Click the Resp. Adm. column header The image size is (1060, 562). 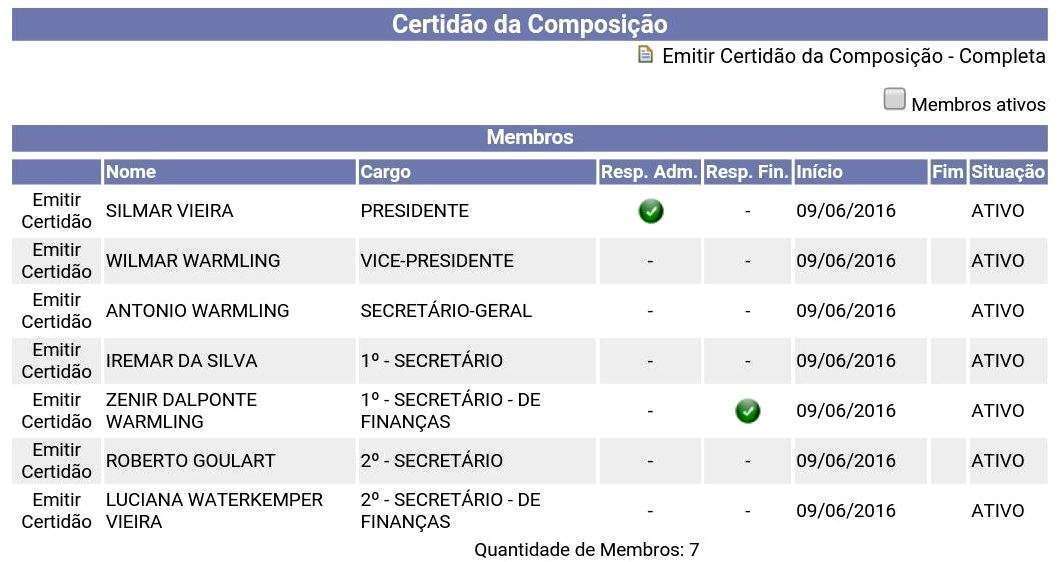click(649, 172)
